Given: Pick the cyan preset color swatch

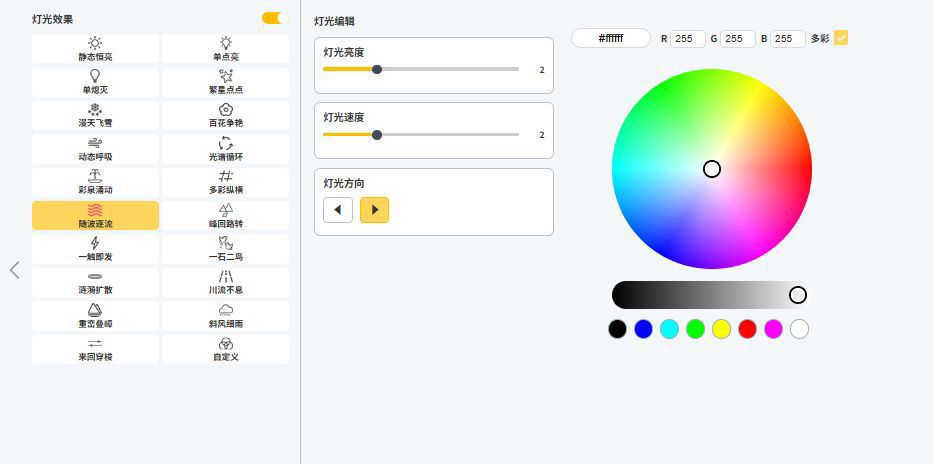Looking at the screenshot, I should coord(669,329).
